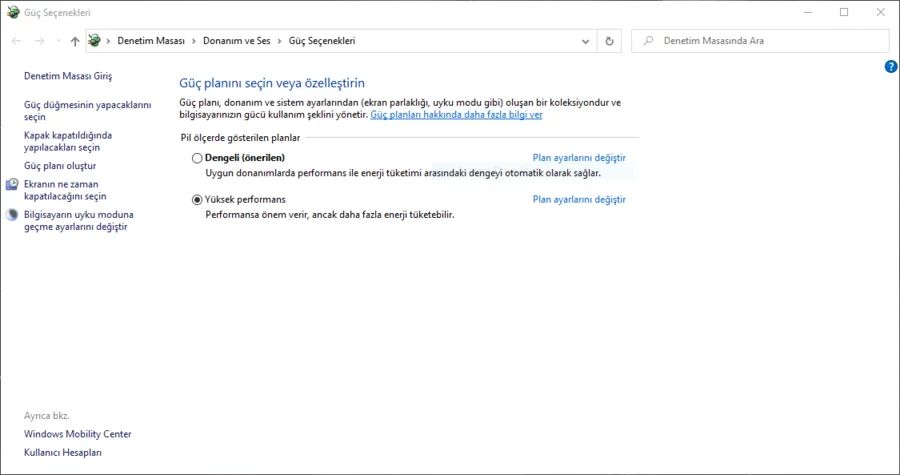900x475 pixels.
Task: Click Plan ayarlarını değiştir for Dengeli
Action: 579,157
